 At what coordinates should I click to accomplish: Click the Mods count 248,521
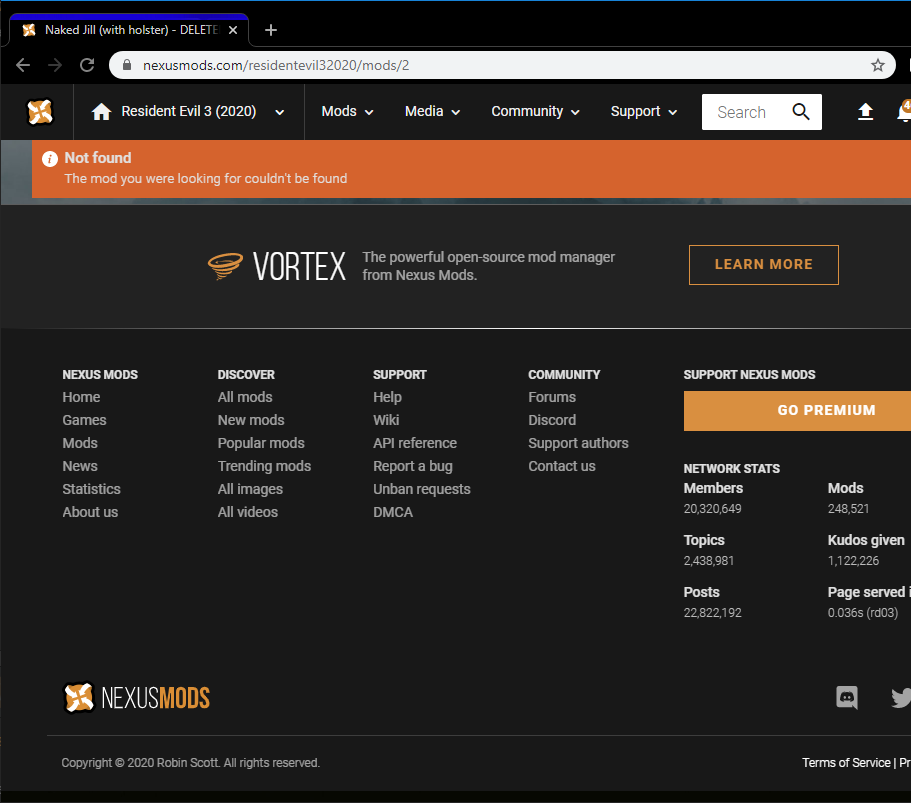[848, 509]
